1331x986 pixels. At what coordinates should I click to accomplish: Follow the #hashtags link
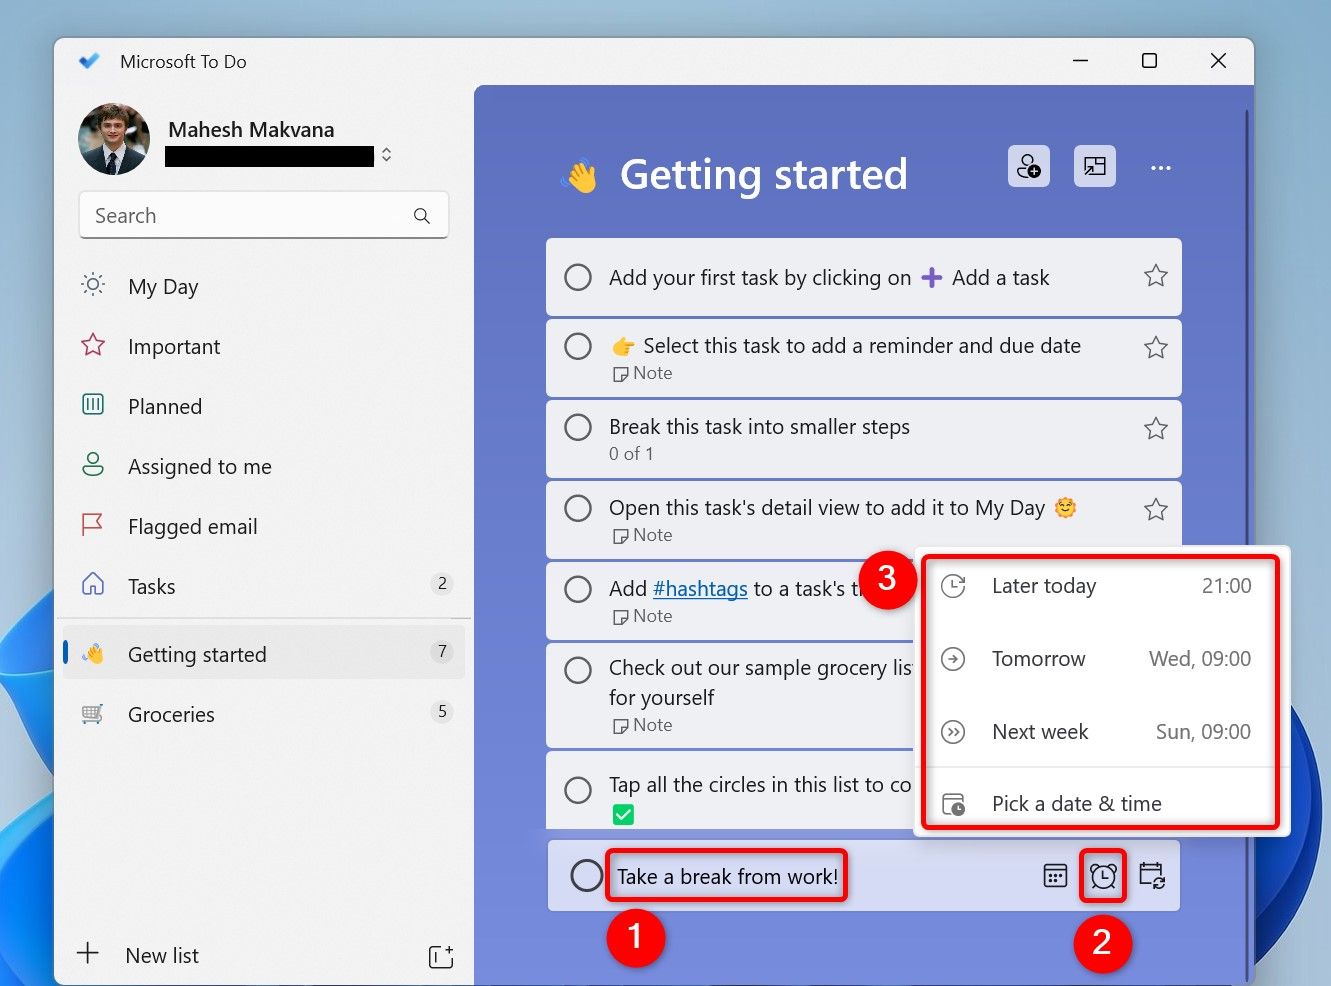coord(700,589)
